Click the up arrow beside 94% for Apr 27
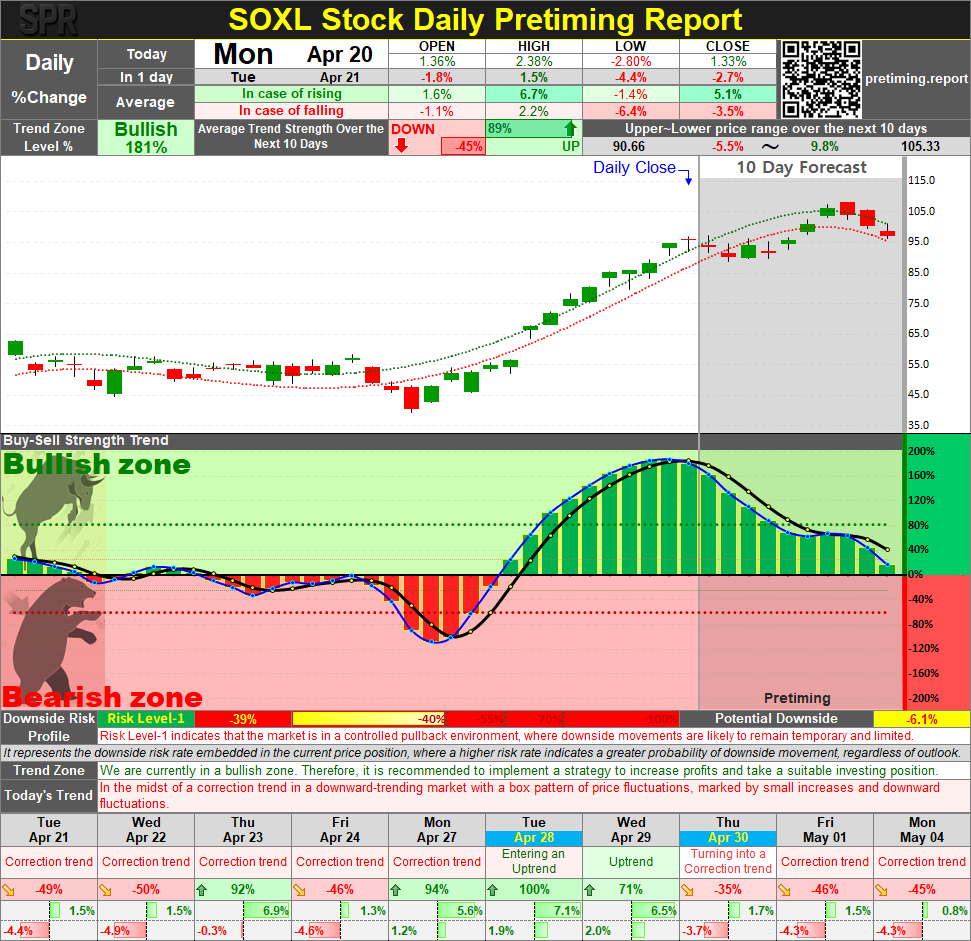Image resolution: width=971 pixels, height=941 pixels. click(x=396, y=890)
